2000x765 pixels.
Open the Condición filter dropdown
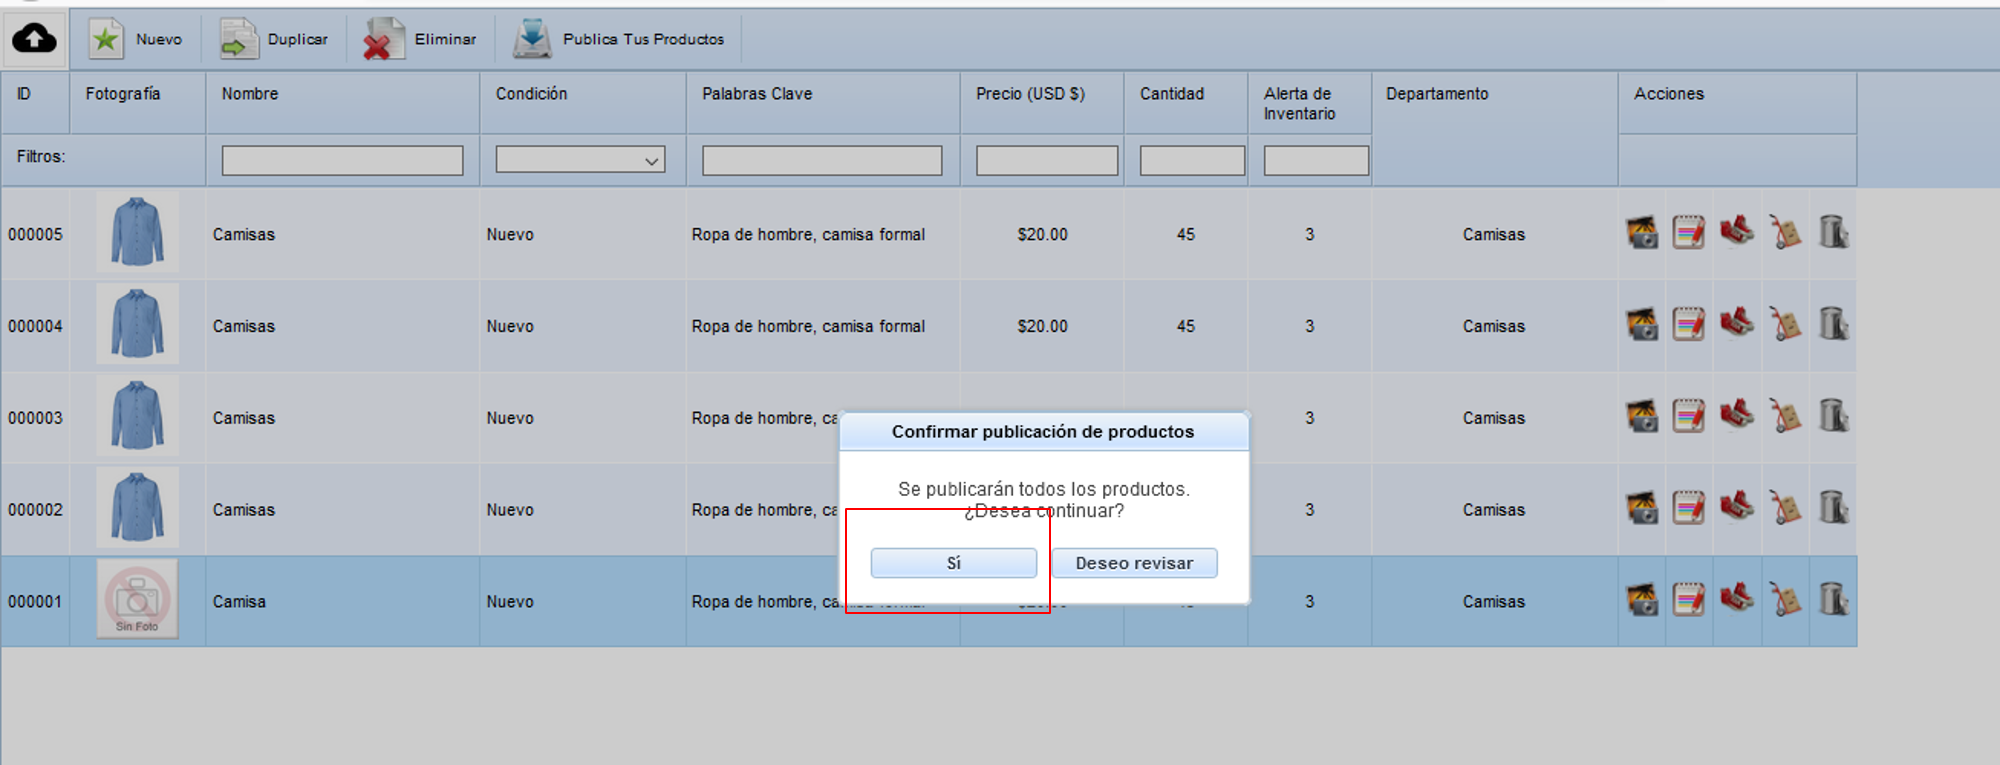581,160
